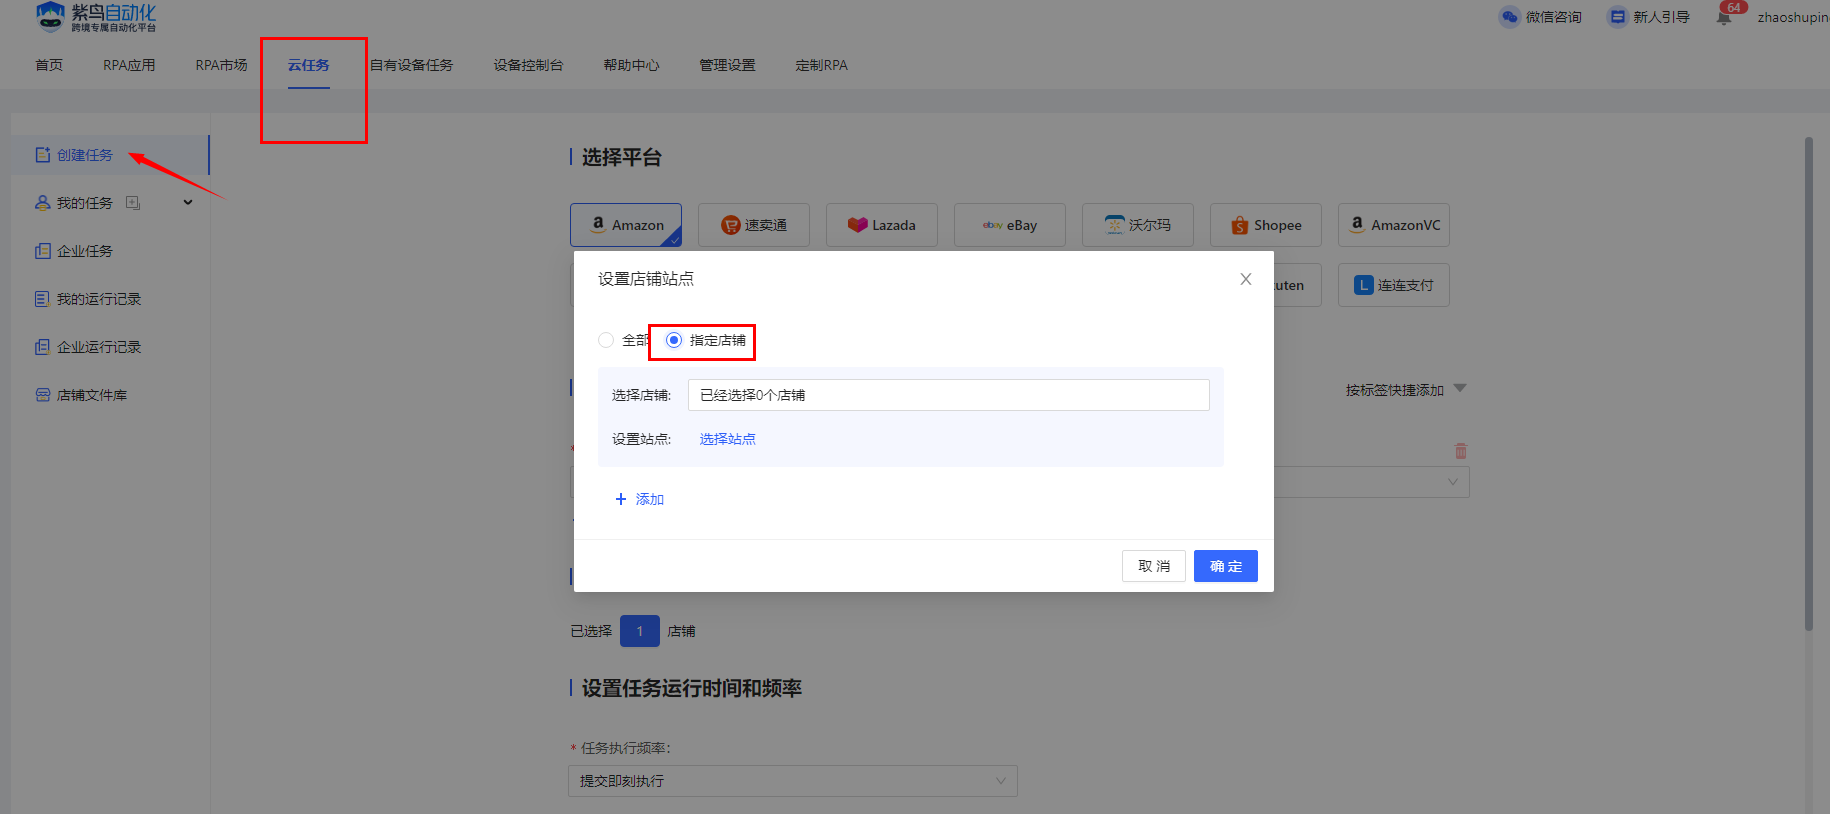Click the 我的运行记录 sidebar icon

coord(42,299)
